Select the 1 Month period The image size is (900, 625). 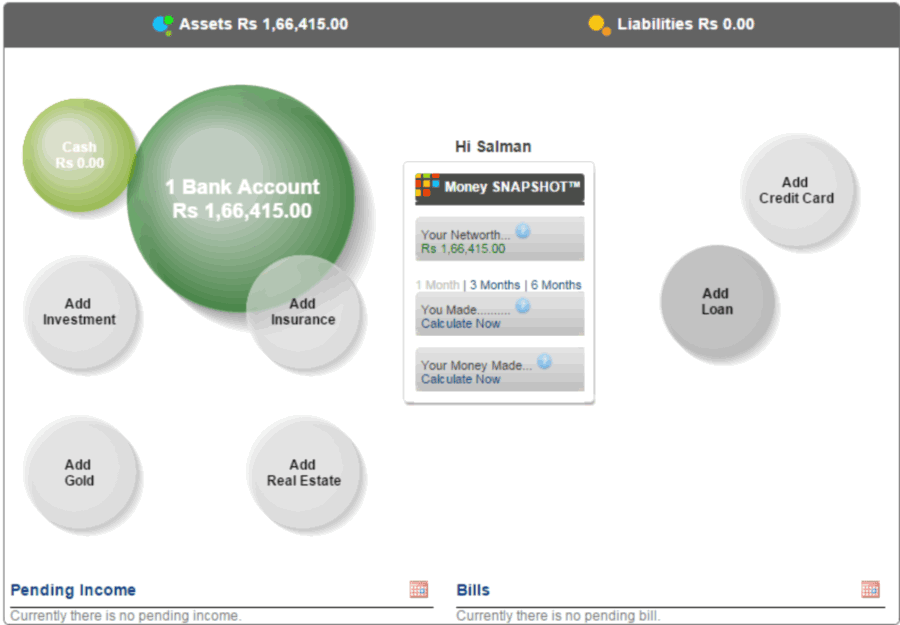click(x=437, y=285)
